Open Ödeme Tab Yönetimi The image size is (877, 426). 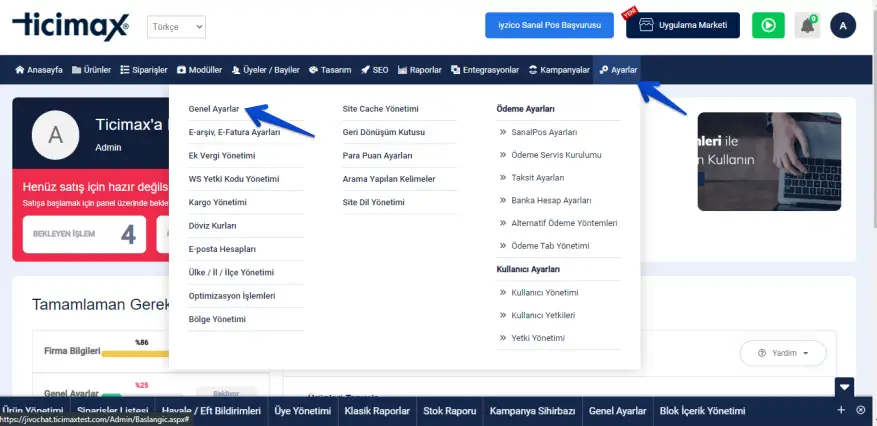click(x=550, y=246)
